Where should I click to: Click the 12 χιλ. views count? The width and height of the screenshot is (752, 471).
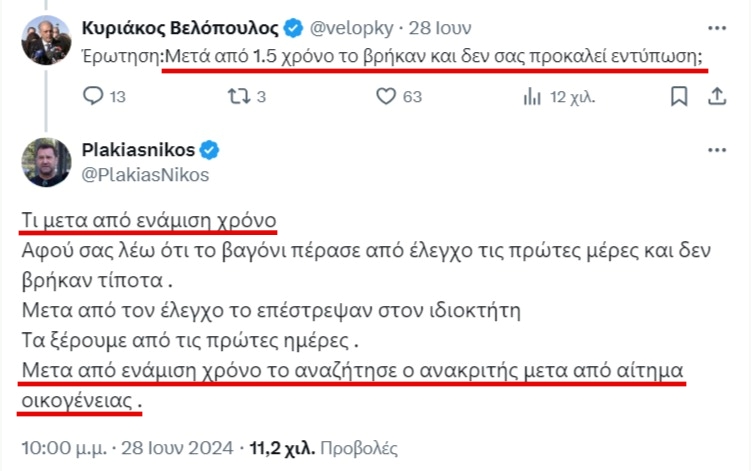coord(572,97)
